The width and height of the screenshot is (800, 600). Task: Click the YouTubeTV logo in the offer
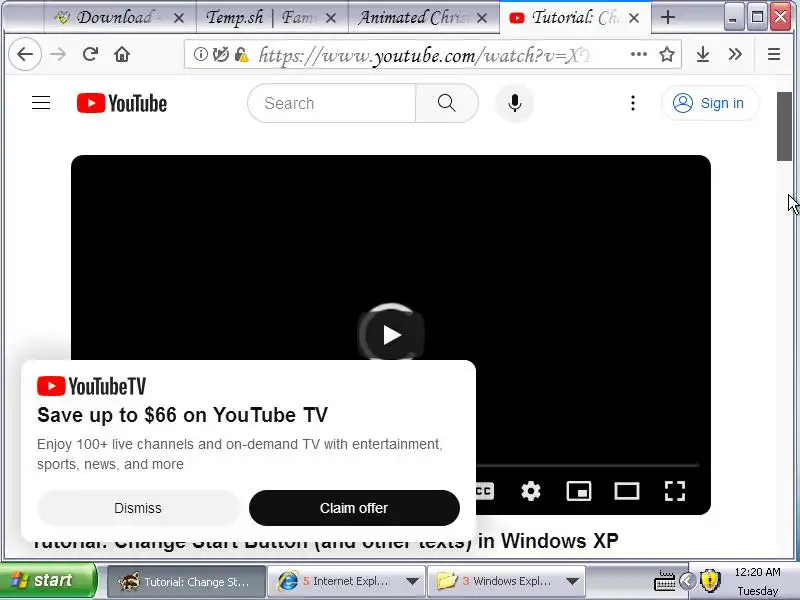click(92, 386)
